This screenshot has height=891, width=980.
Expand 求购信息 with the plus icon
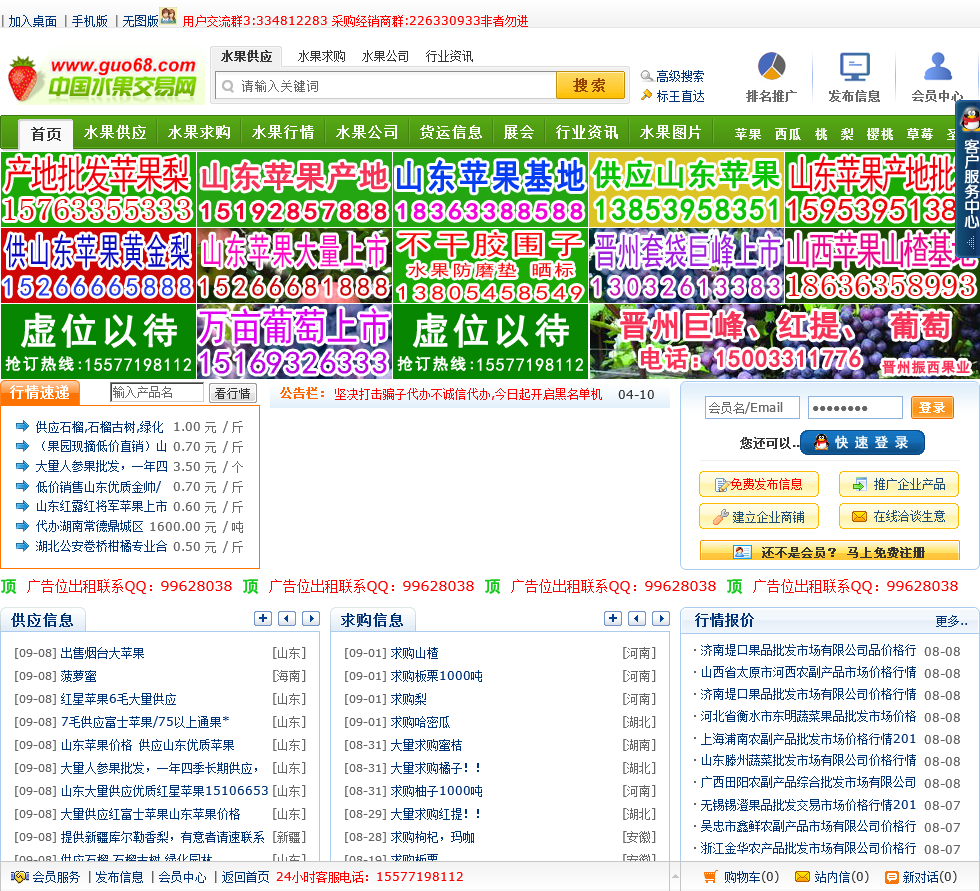[x=612, y=619]
